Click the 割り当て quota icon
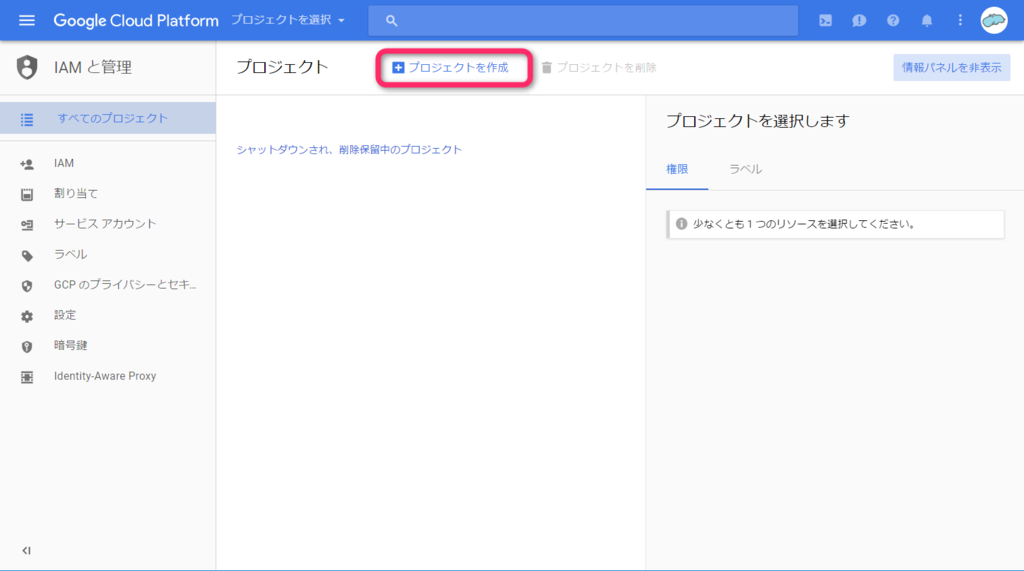Screen dimensions: 1024x571 tap(27, 195)
